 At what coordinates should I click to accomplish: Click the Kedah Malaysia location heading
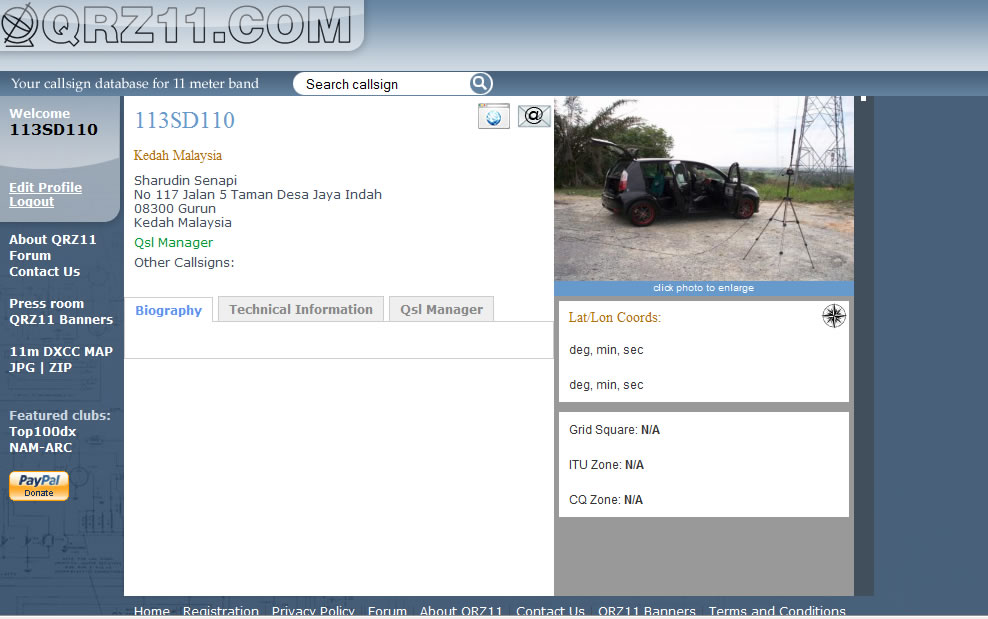tap(178, 155)
